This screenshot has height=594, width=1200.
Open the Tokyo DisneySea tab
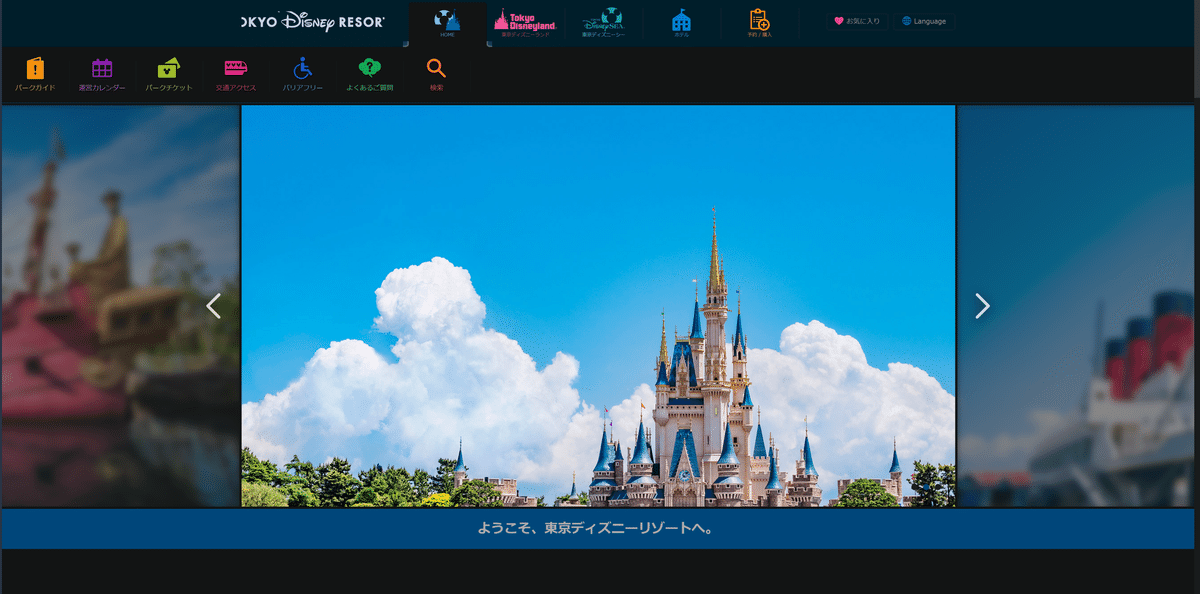[x=603, y=24]
